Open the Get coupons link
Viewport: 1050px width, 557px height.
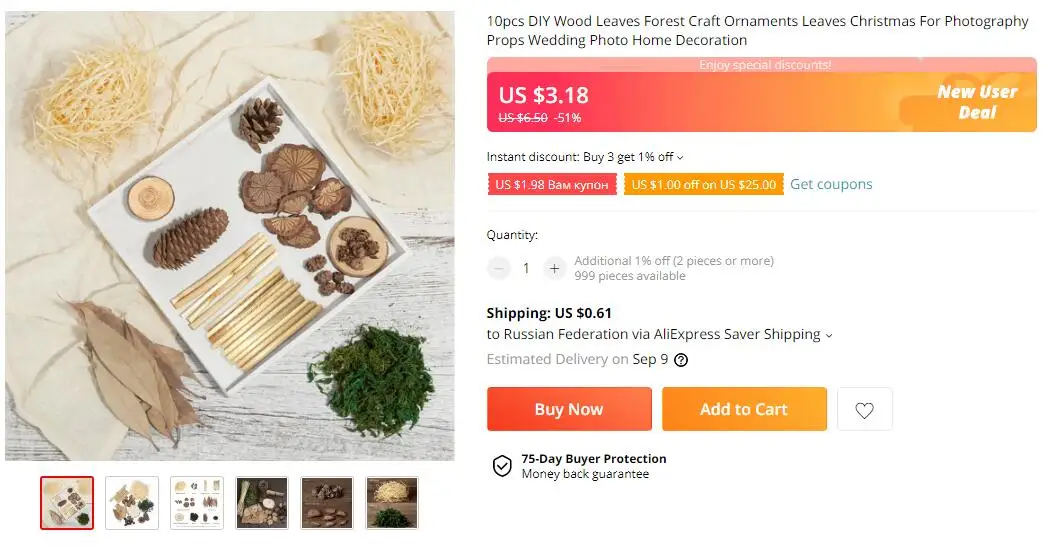pyautogui.click(x=831, y=184)
